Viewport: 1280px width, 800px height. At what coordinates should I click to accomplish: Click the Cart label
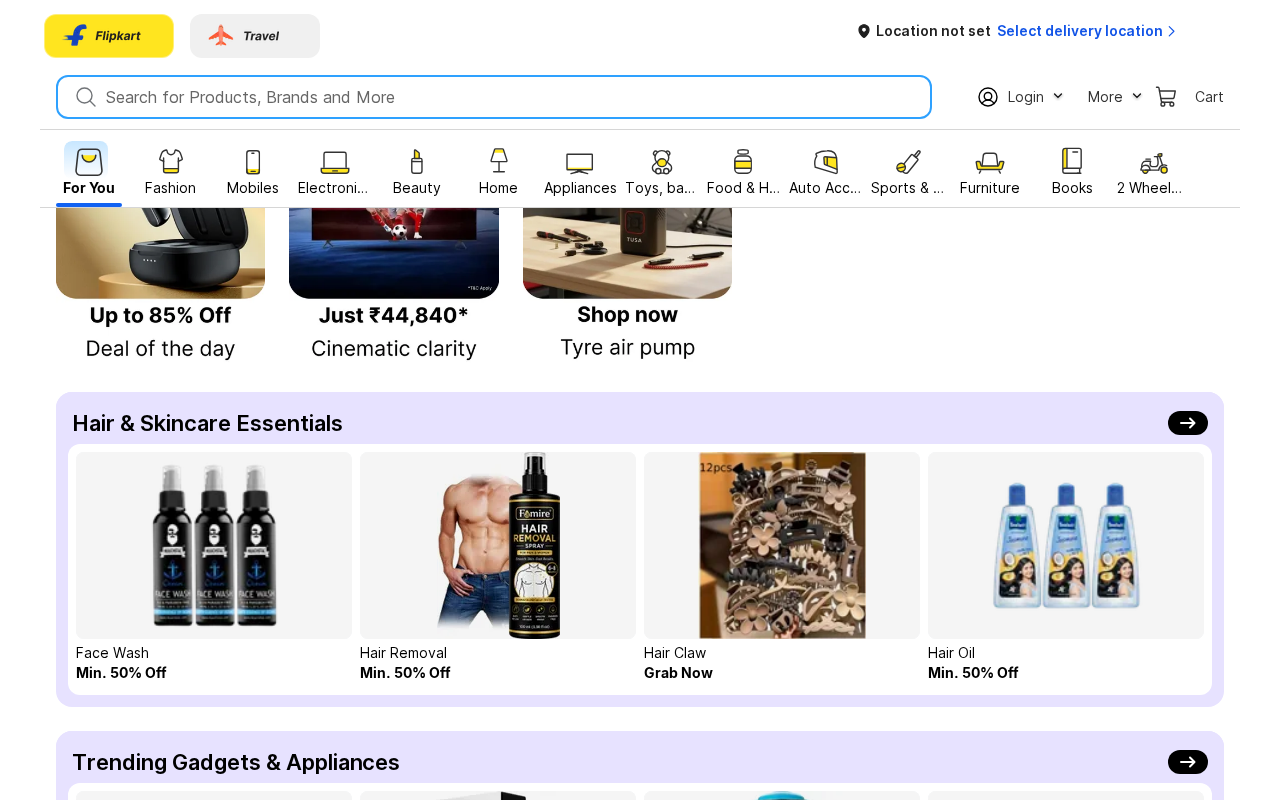[1209, 97]
